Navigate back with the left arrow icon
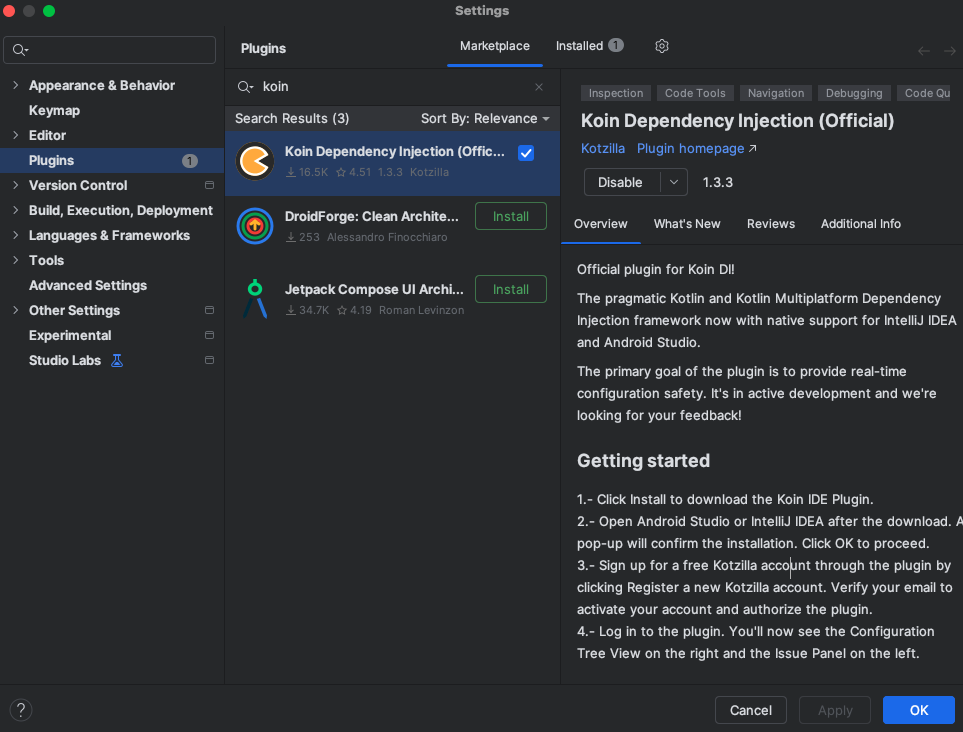Viewport: 963px width, 732px height. [x=924, y=50]
